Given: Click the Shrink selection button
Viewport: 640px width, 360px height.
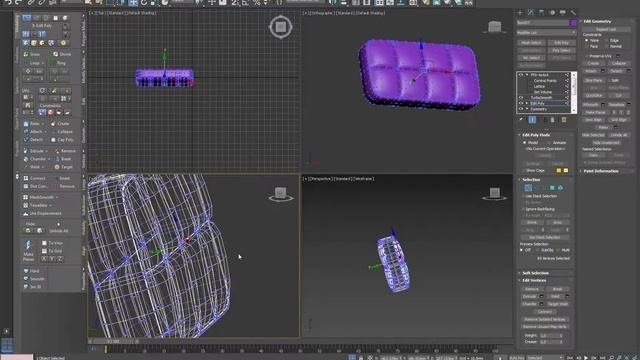Looking at the screenshot, I should coord(532,222).
